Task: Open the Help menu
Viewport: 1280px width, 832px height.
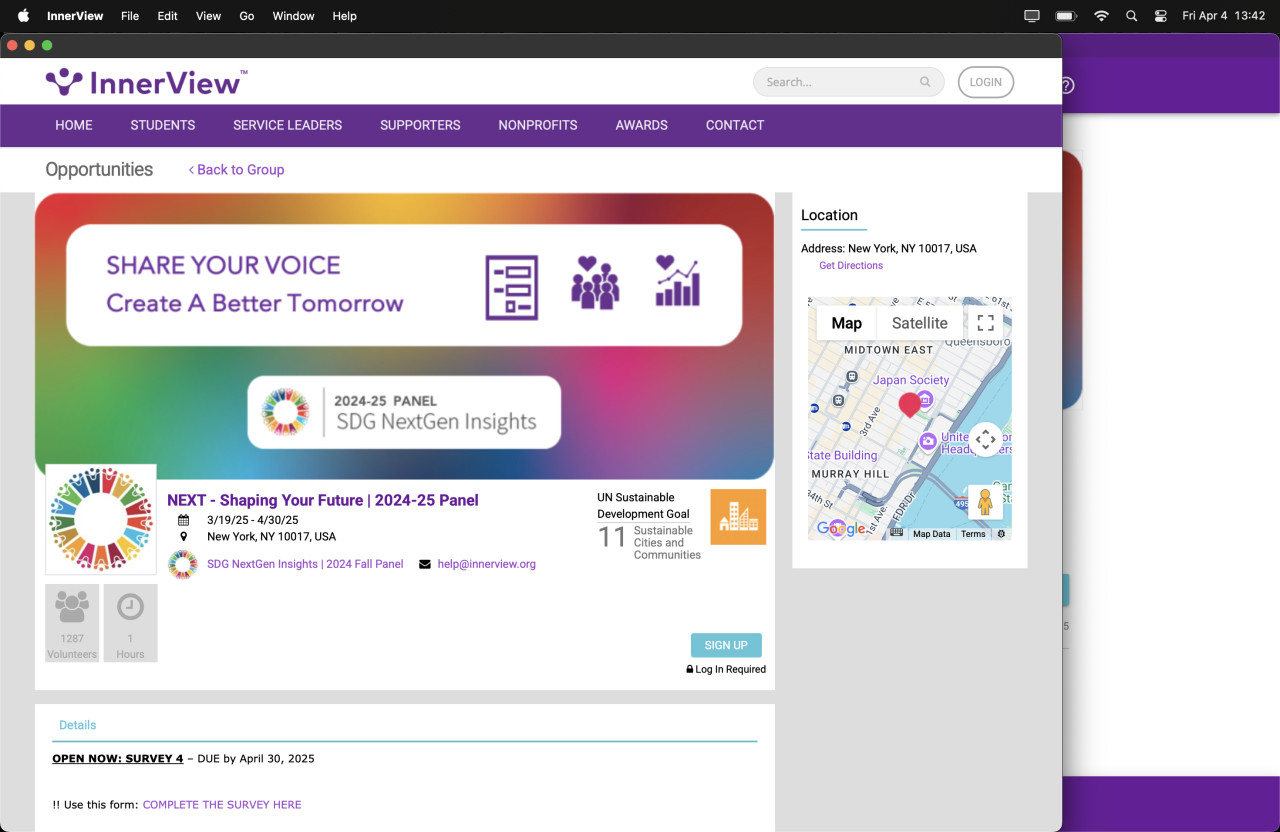Action: (344, 16)
